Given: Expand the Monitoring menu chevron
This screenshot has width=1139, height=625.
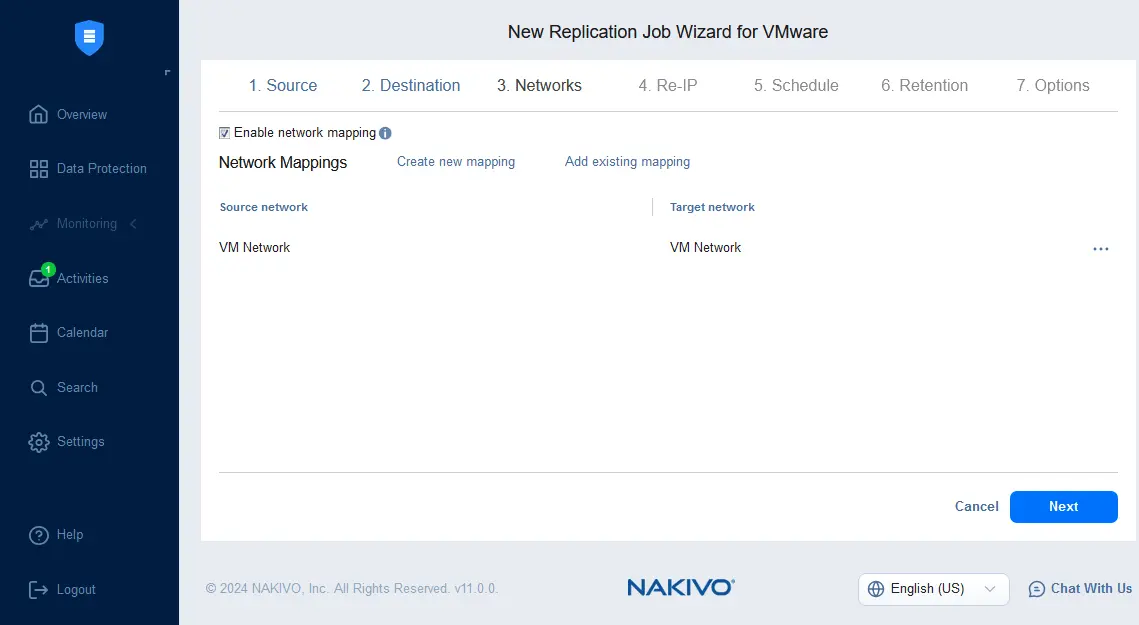Looking at the screenshot, I should (x=133, y=224).
